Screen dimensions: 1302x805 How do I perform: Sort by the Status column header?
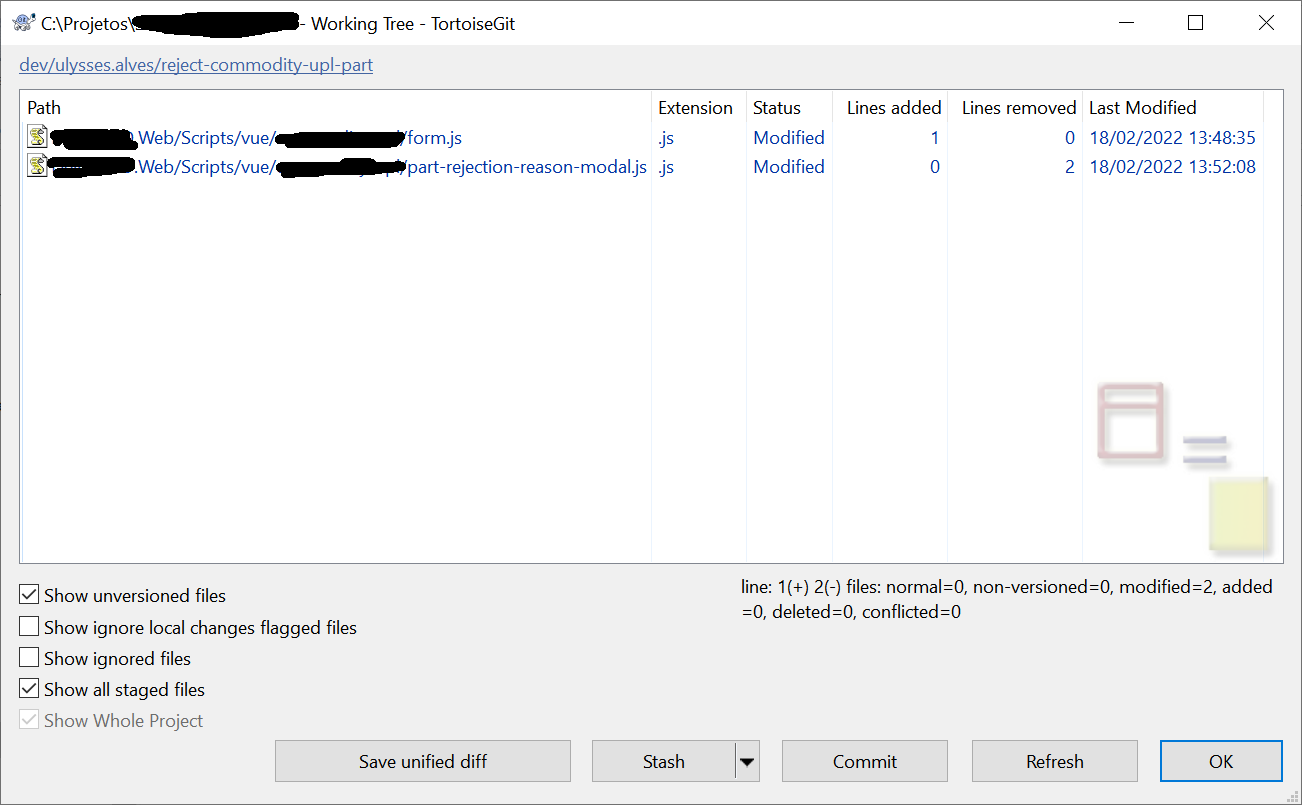tap(789, 107)
